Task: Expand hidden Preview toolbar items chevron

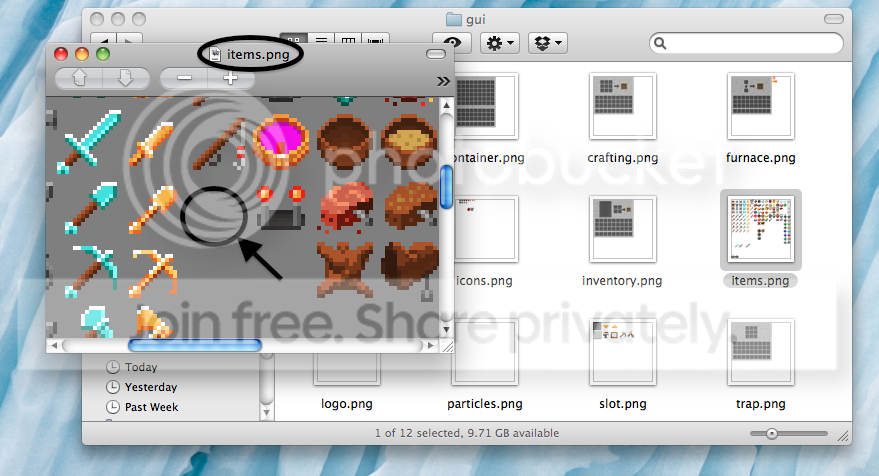Action: click(x=443, y=81)
